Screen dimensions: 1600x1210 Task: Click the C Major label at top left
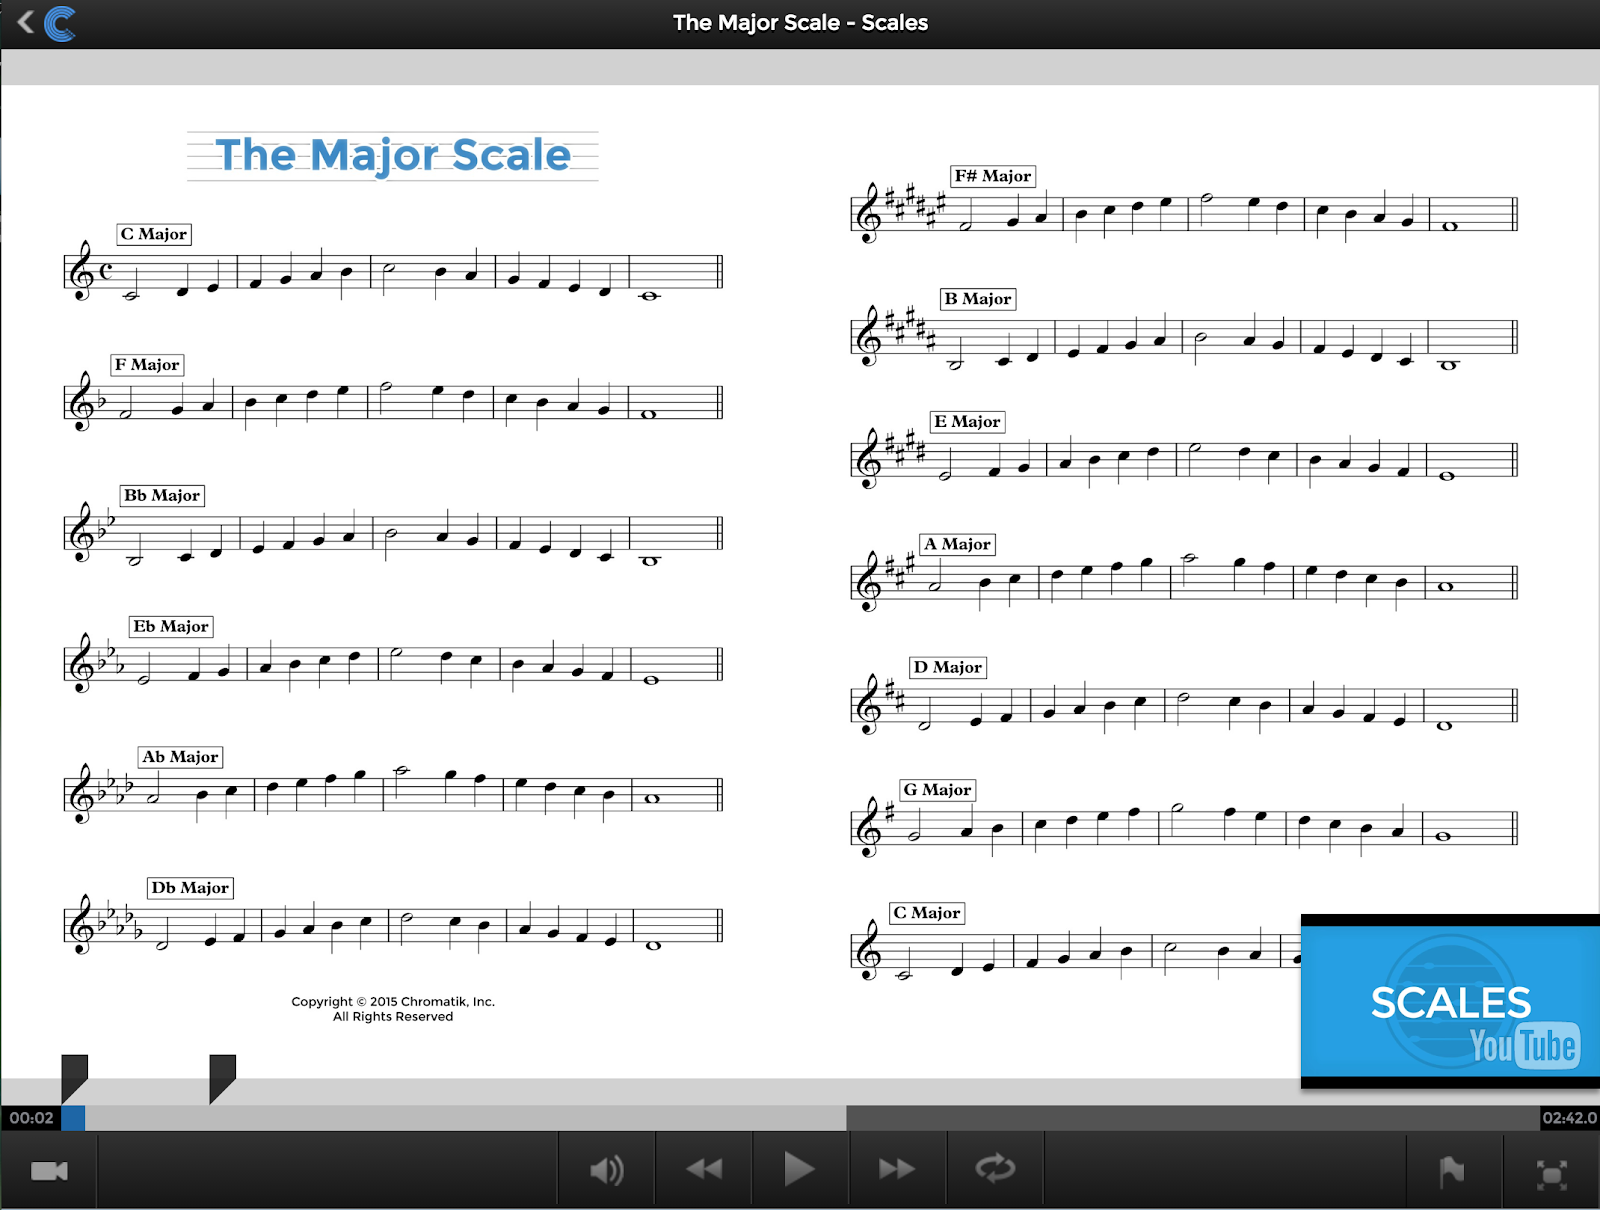pos(154,234)
